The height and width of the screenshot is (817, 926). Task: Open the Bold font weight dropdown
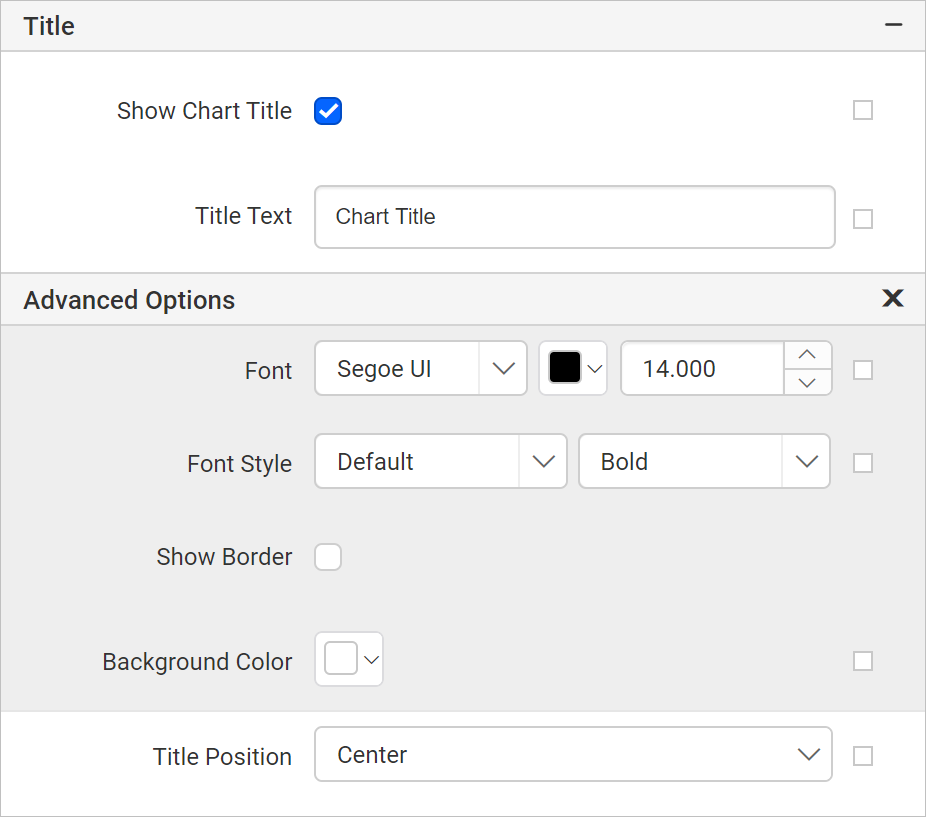[x=704, y=461]
